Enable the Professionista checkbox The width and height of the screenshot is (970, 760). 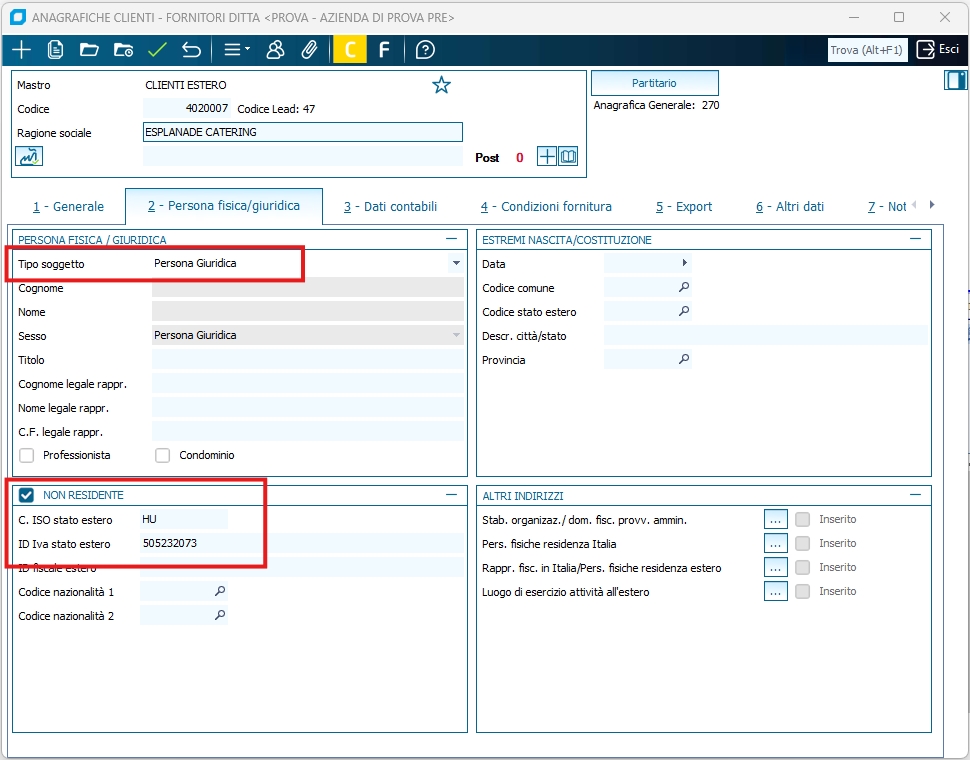pyautogui.click(x=27, y=455)
